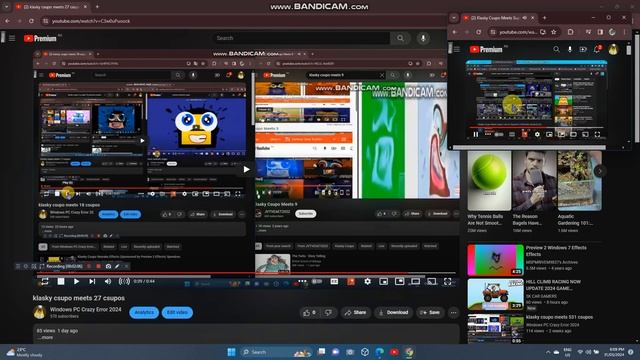Switch main player to miniplayer

[x=383, y=281]
